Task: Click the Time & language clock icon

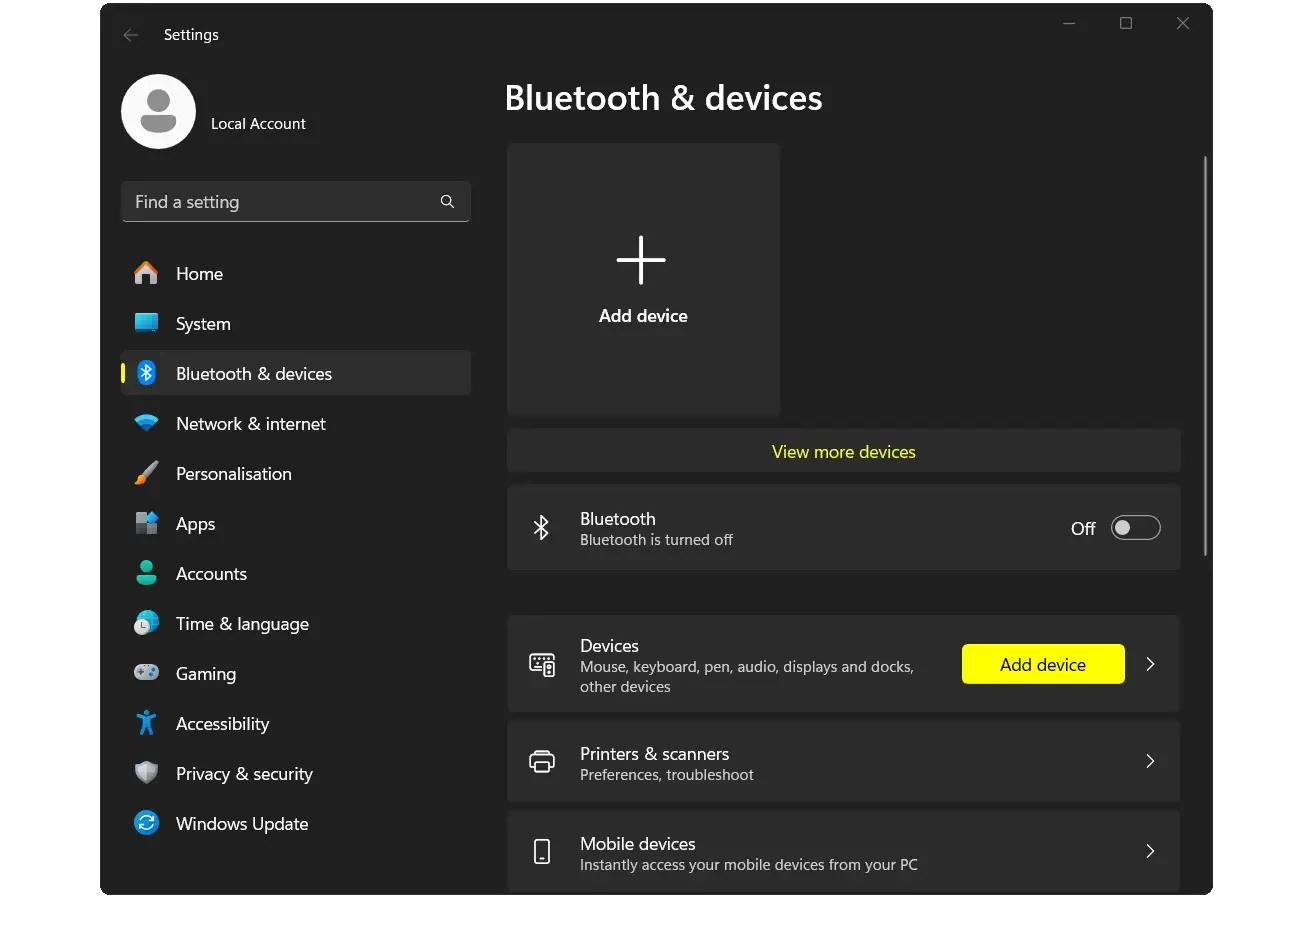Action: pyautogui.click(x=146, y=623)
